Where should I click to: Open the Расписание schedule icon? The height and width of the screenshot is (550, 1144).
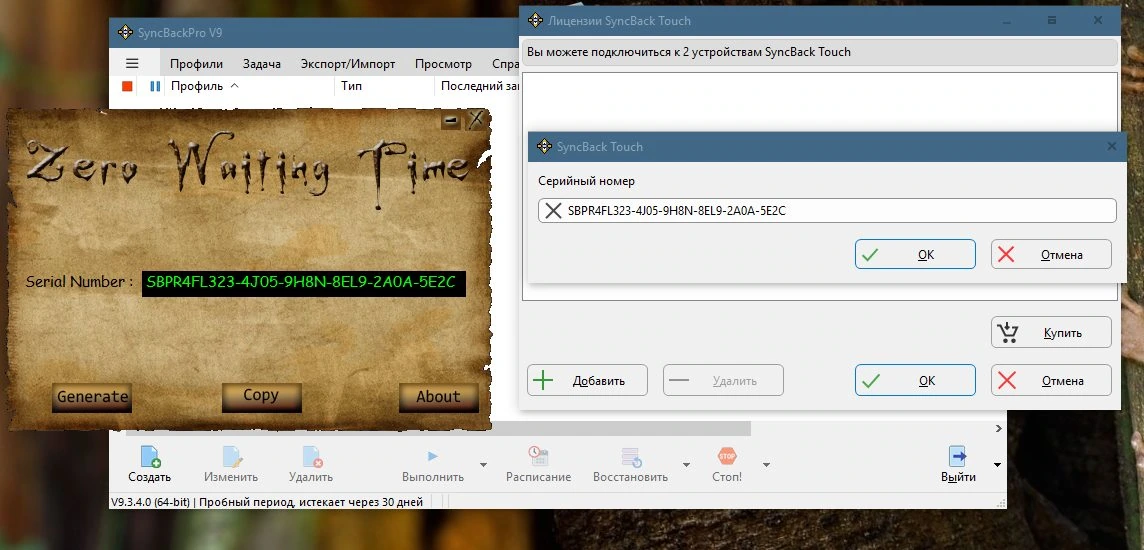538,457
